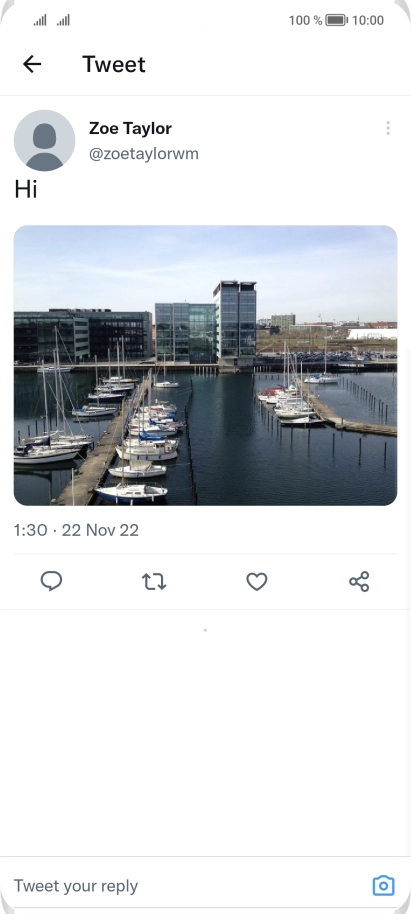
Task: Click the Zoe Taylor display name
Action: click(131, 128)
